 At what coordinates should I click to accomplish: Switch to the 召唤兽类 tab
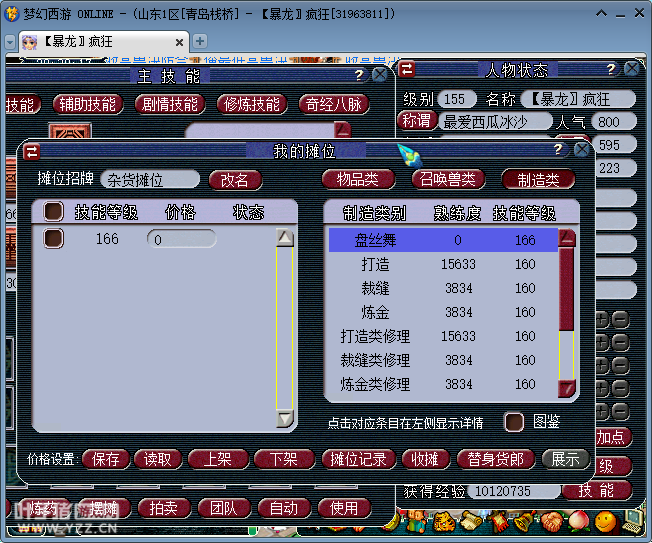(x=447, y=180)
